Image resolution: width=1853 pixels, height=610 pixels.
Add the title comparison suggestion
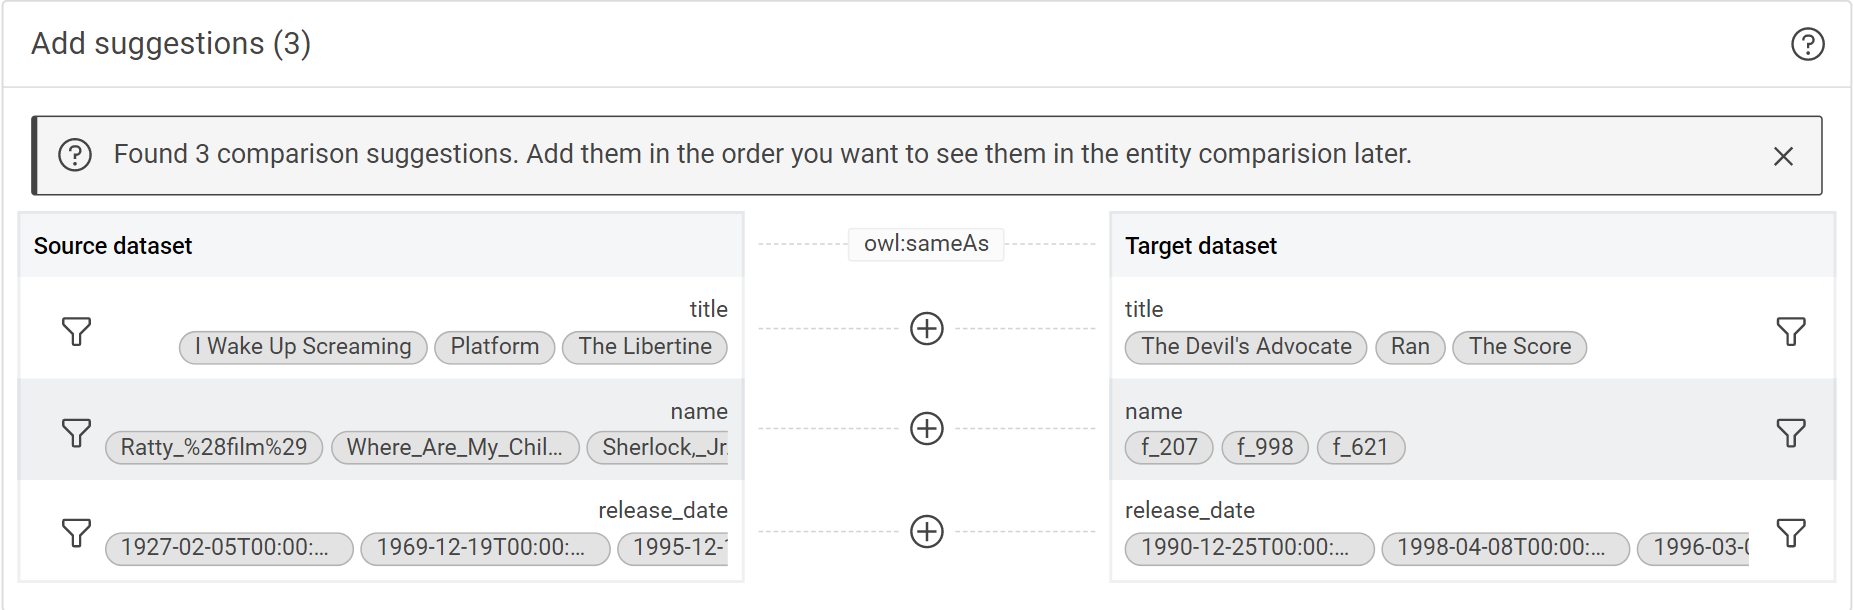pos(927,328)
